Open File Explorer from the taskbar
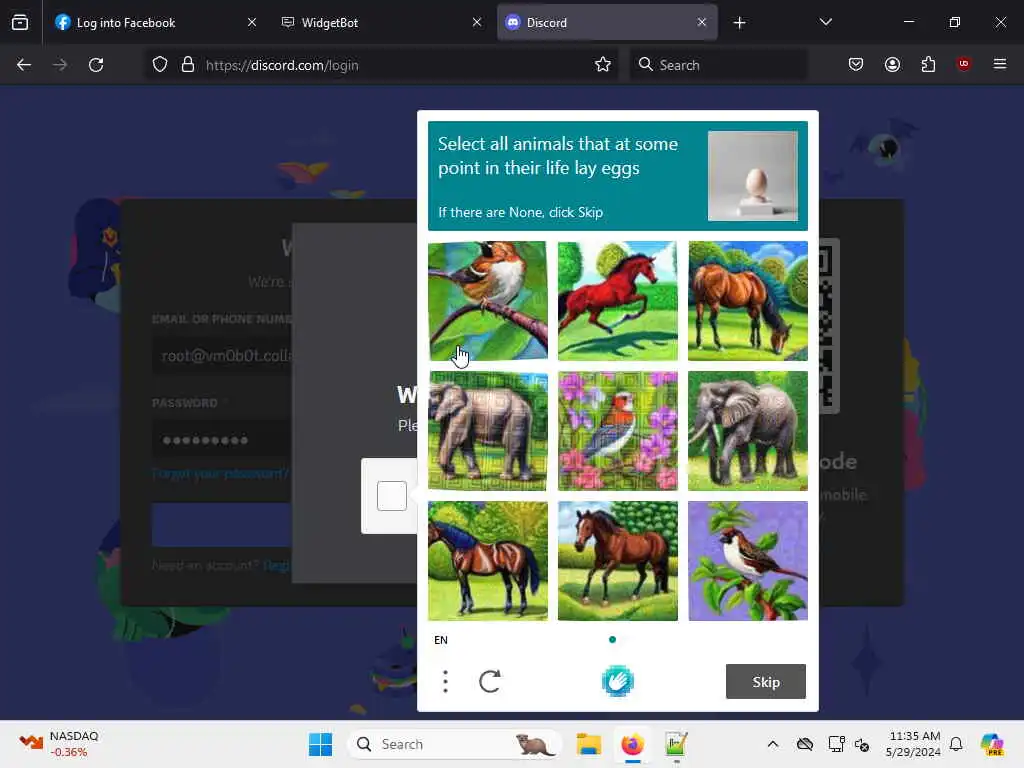This screenshot has width=1024, height=768. point(588,744)
